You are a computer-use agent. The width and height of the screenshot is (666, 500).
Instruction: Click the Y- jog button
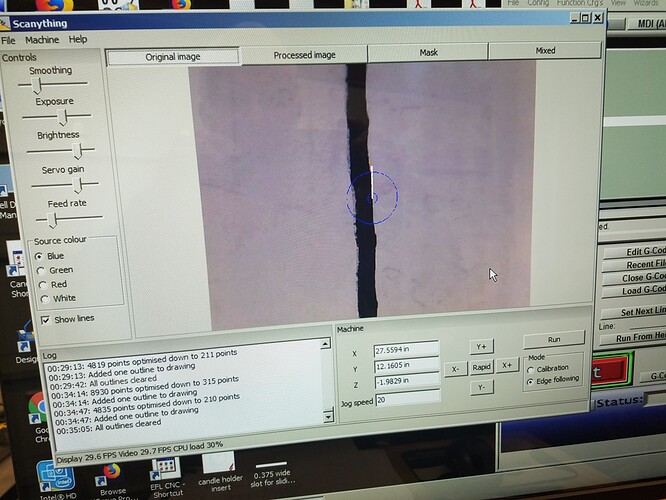(481, 387)
